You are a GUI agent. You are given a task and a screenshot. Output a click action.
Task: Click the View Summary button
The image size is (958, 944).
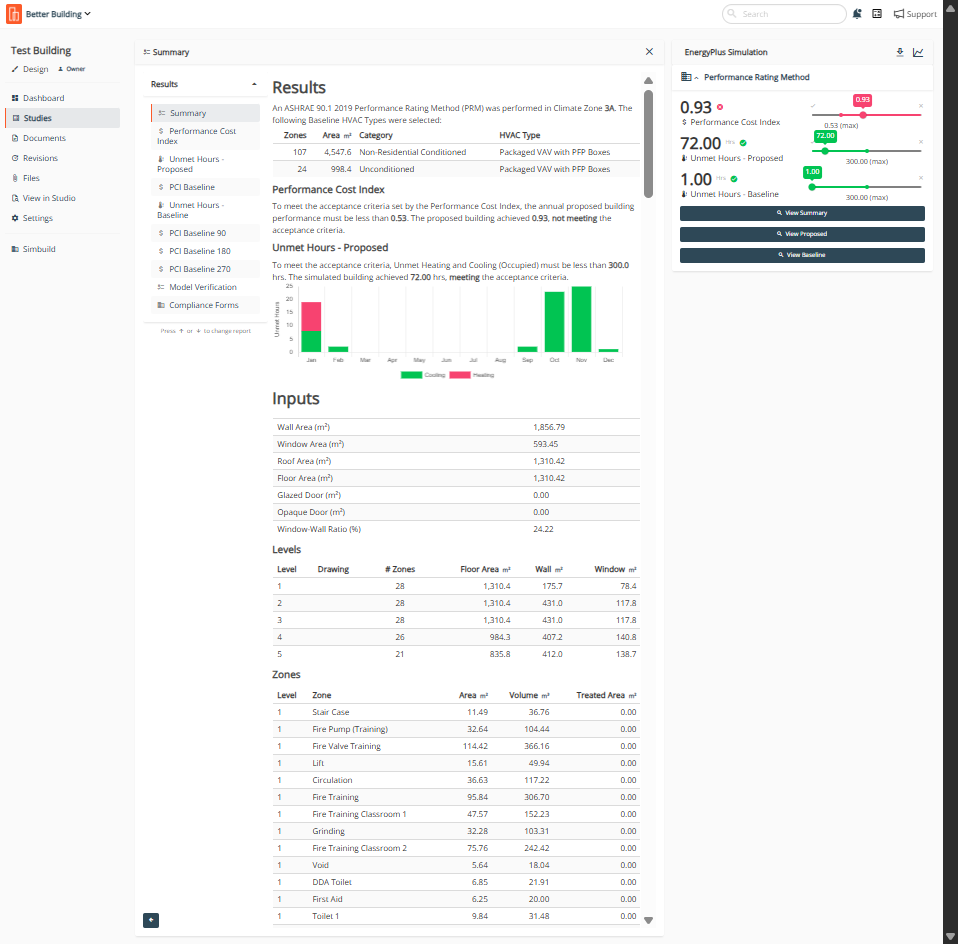(x=802, y=213)
